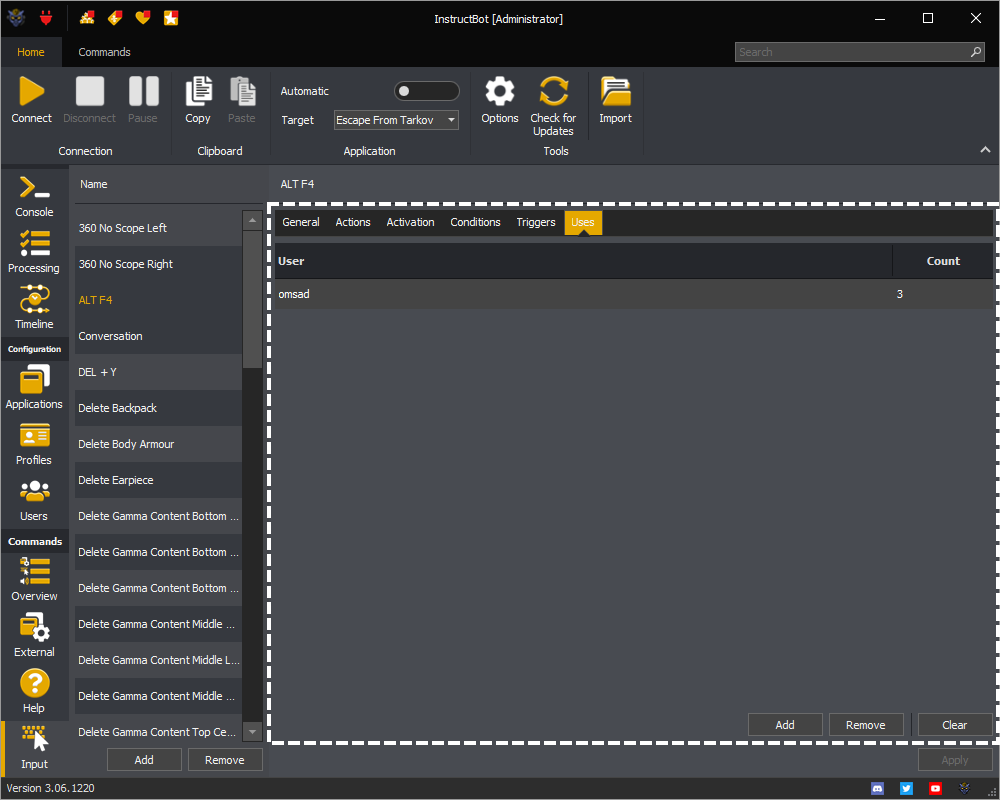
Task: Open the Twitter link in status bar
Action: click(x=906, y=789)
